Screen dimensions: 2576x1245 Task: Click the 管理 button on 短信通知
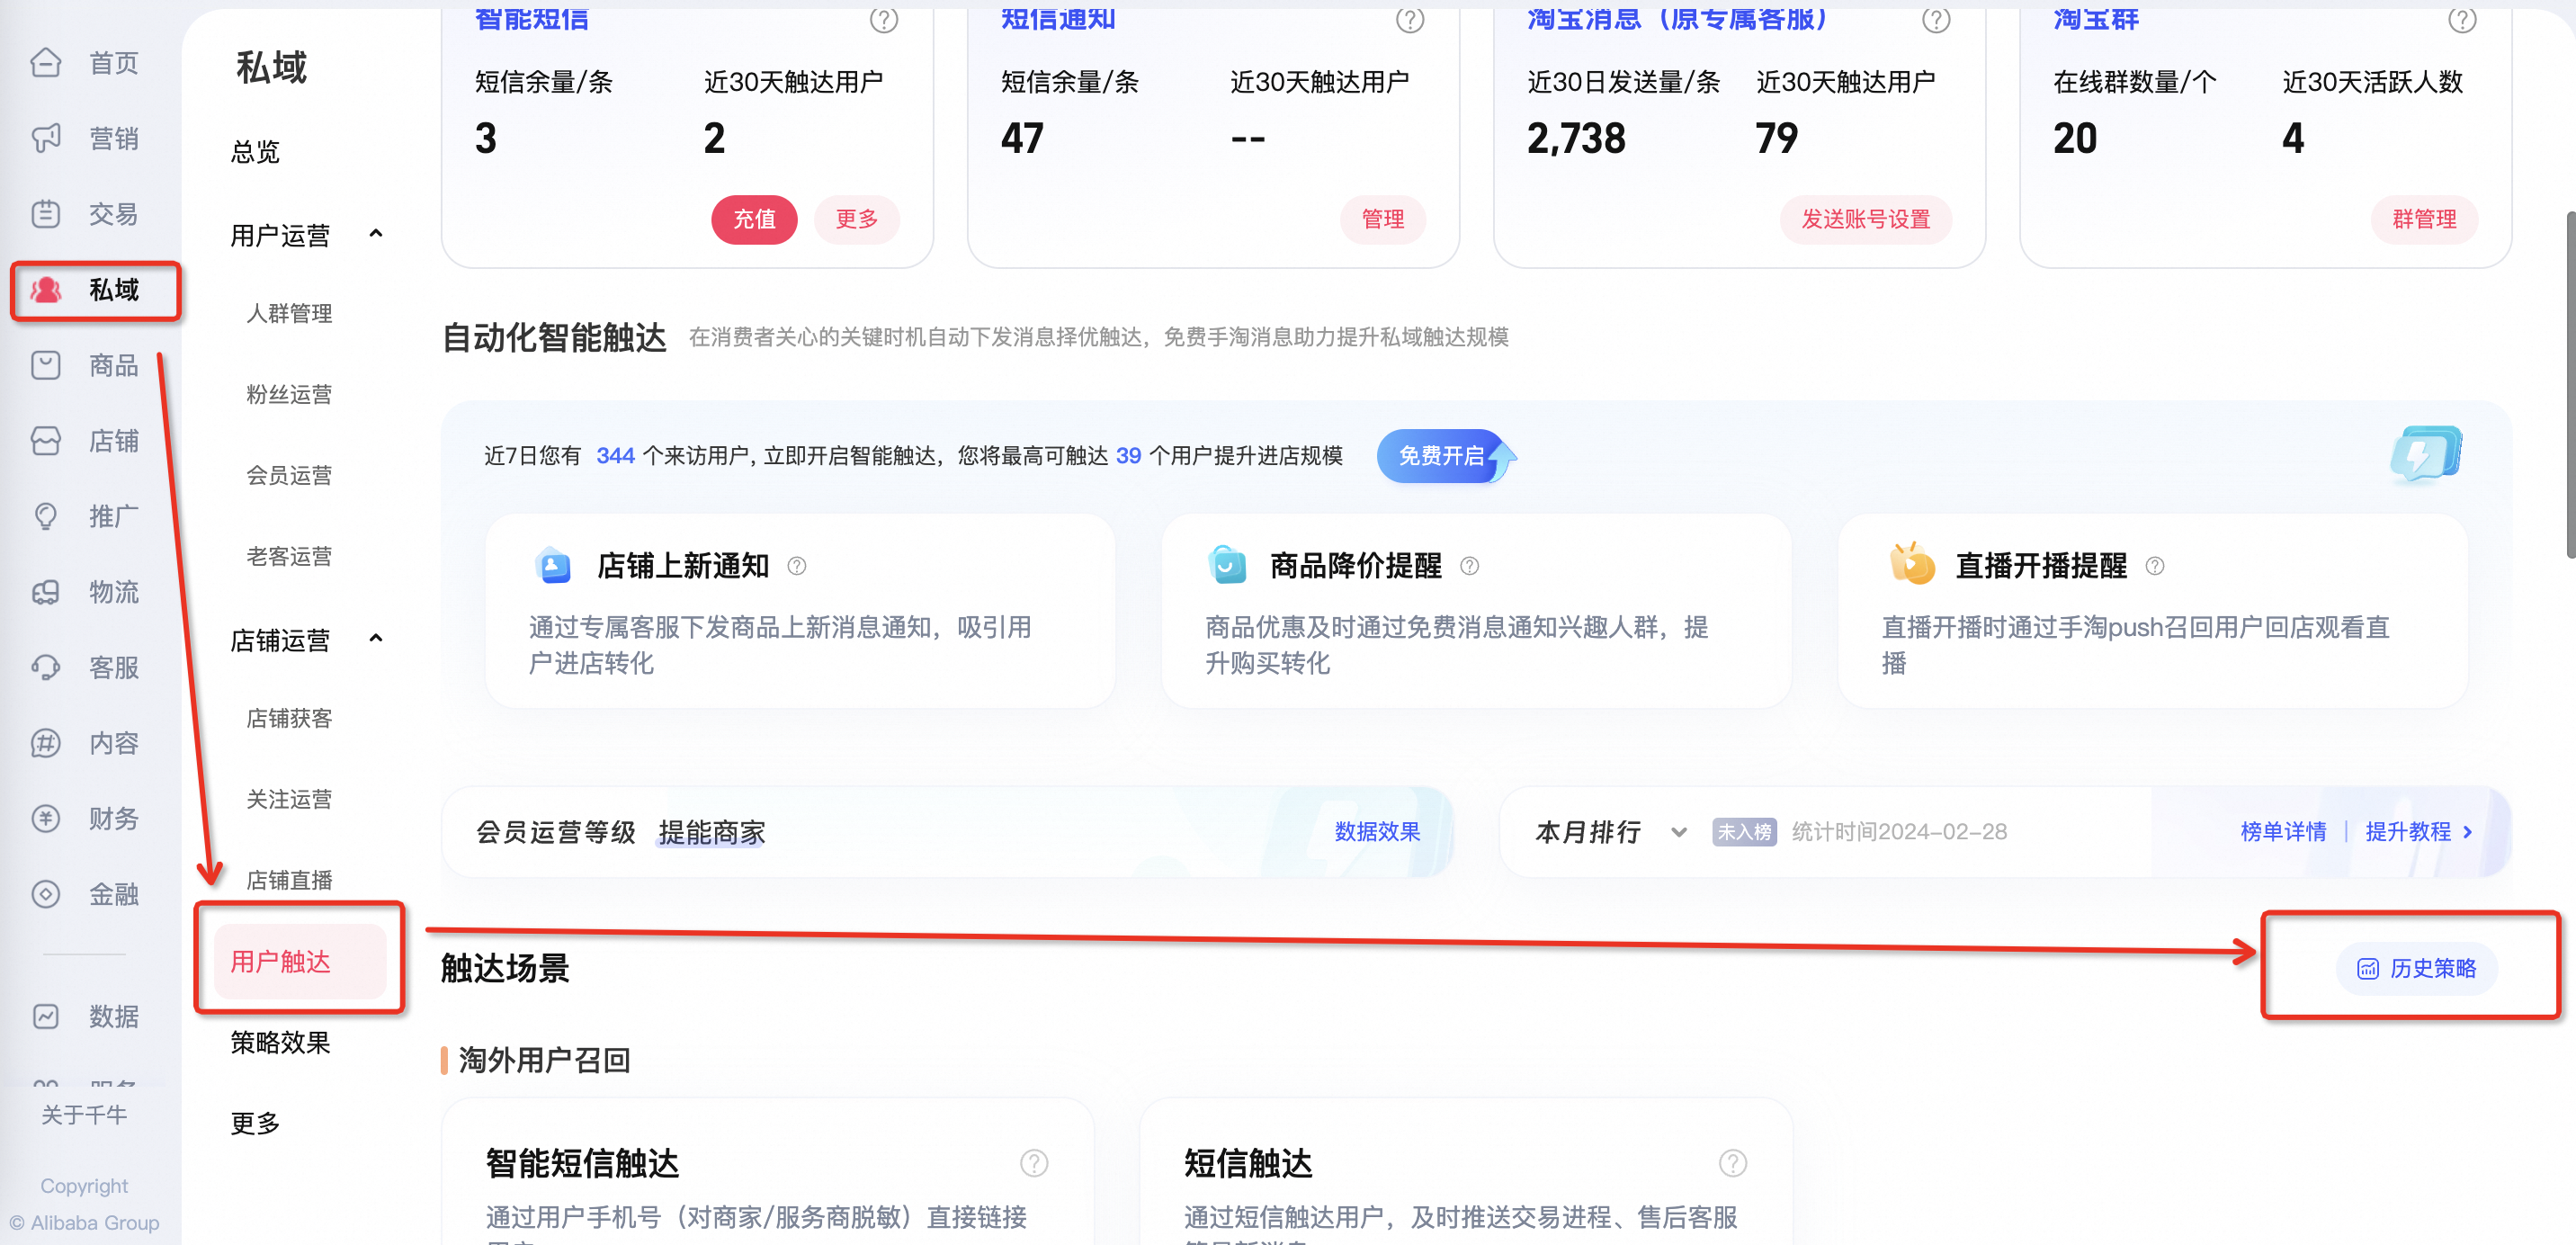tap(1383, 219)
